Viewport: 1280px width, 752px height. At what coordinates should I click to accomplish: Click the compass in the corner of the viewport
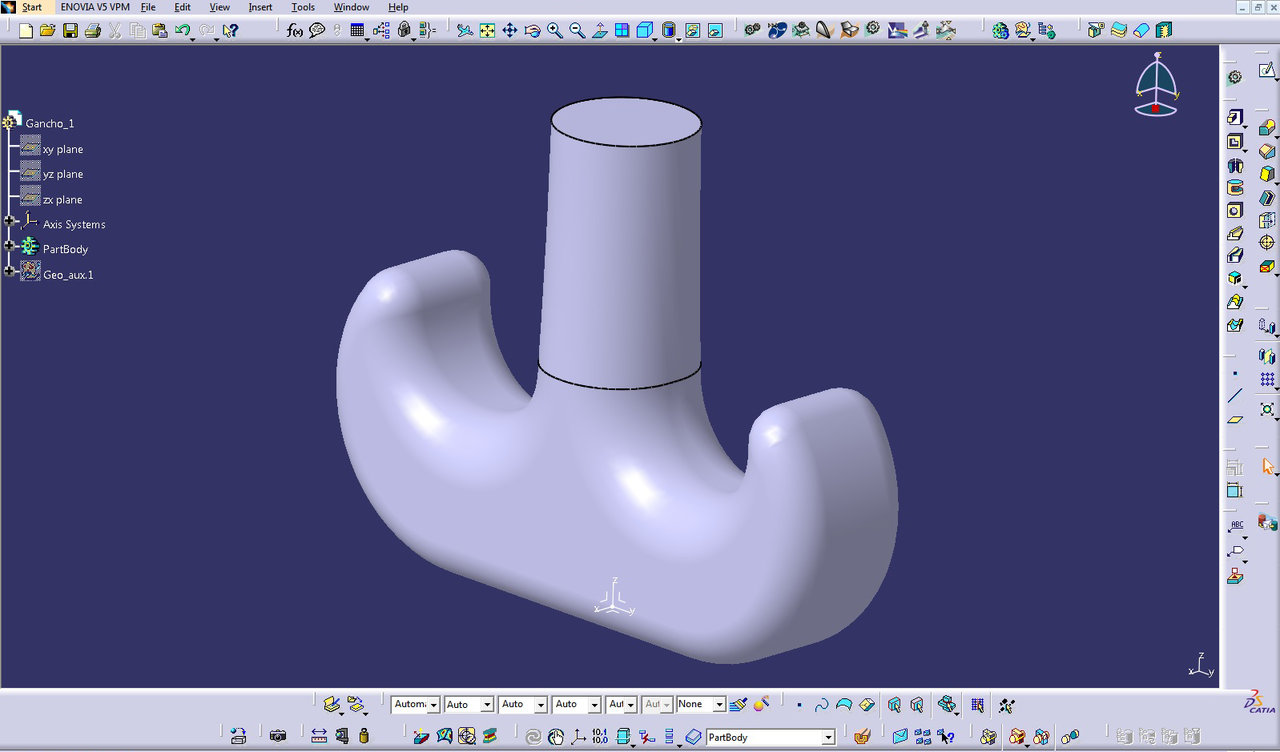click(1157, 85)
